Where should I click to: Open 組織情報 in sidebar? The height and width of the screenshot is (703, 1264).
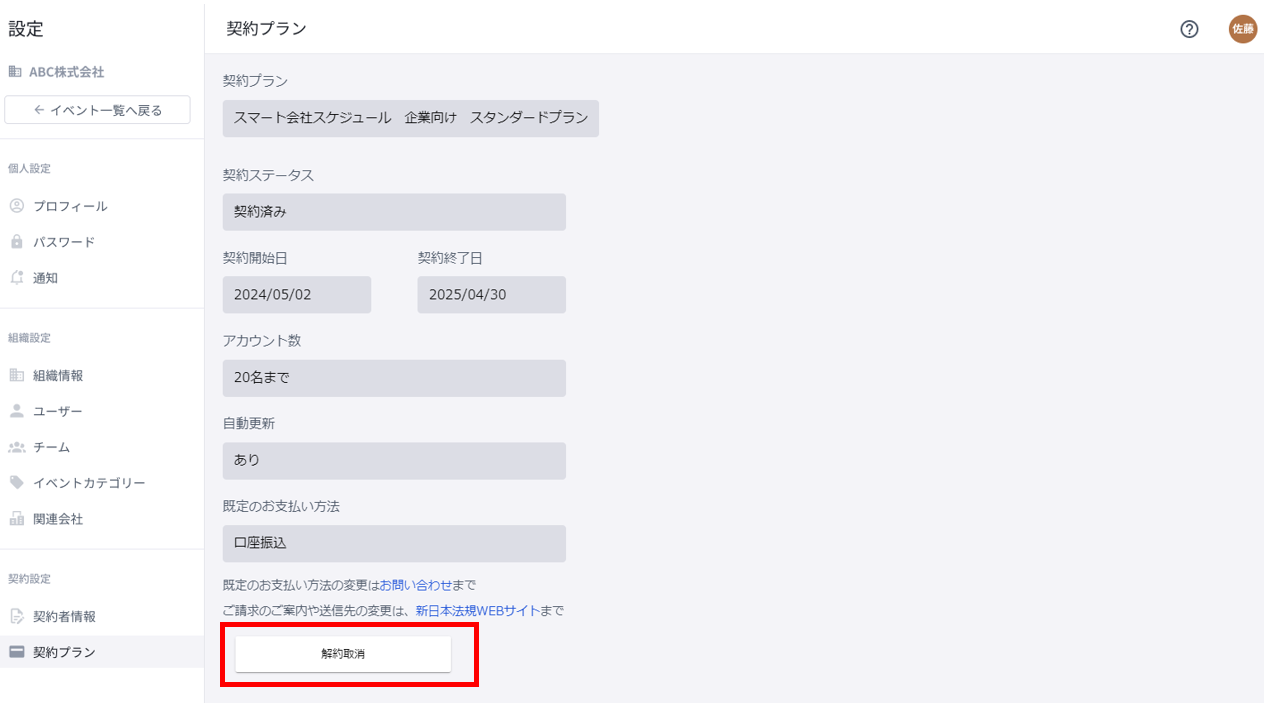click(x=102, y=375)
